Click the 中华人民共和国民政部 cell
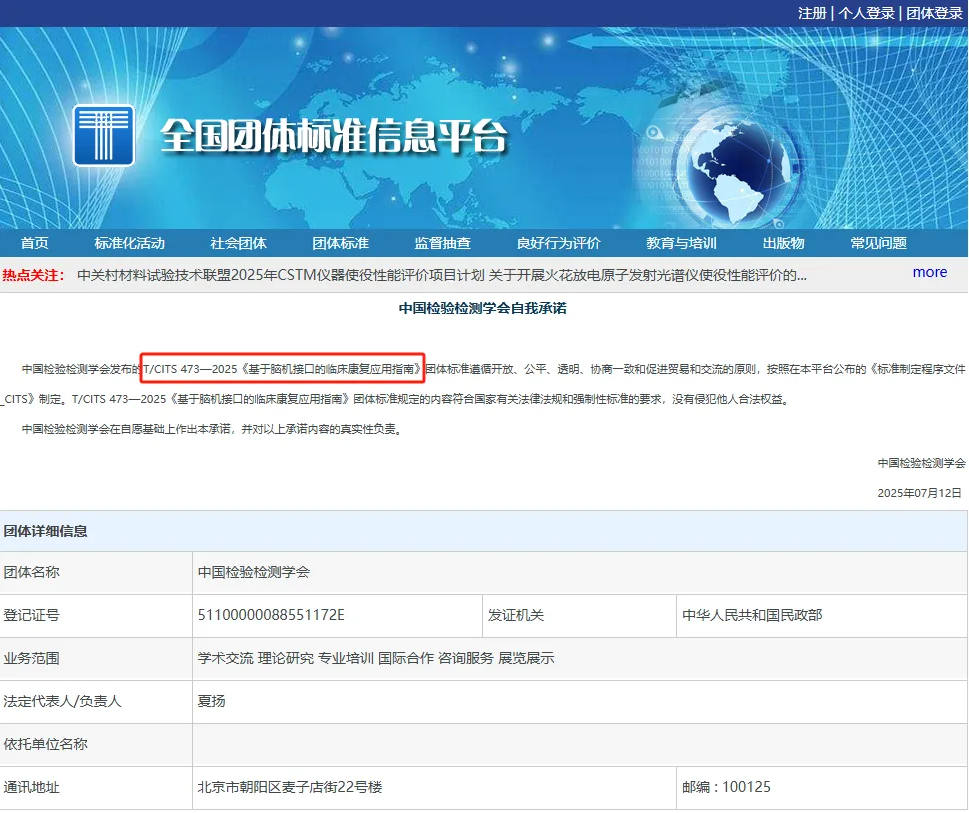 (x=822, y=615)
